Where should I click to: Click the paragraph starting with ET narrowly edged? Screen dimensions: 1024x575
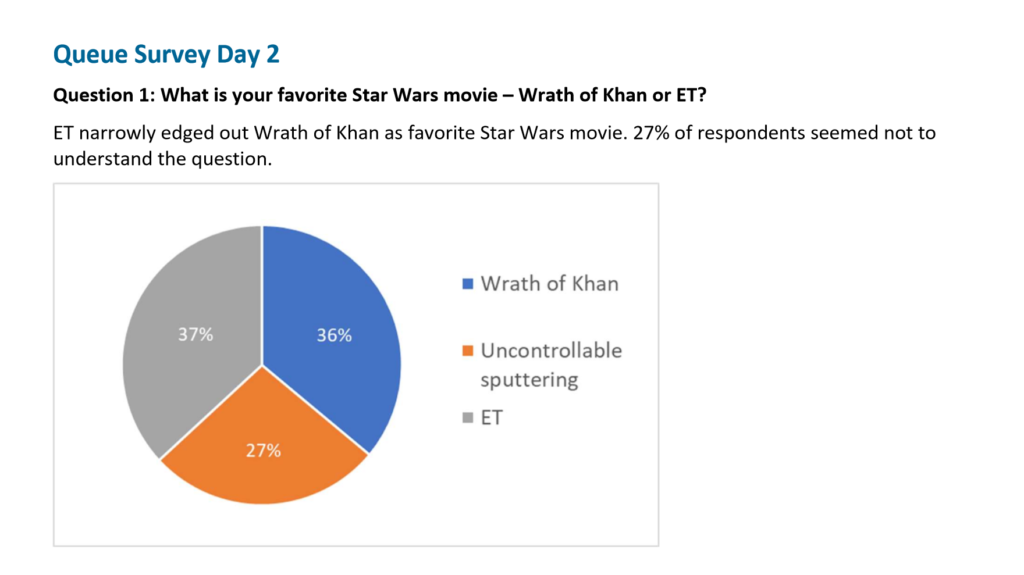click(x=494, y=146)
